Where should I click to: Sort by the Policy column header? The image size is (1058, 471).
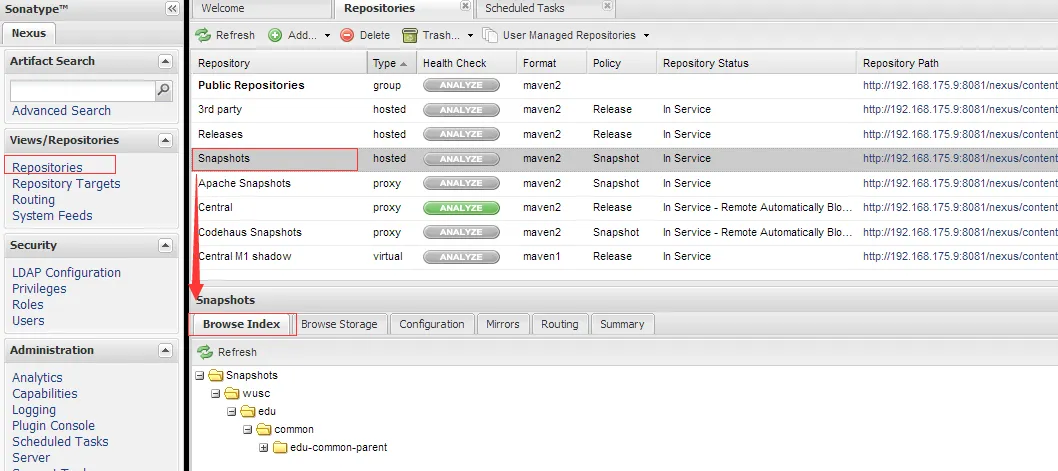tap(621, 63)
